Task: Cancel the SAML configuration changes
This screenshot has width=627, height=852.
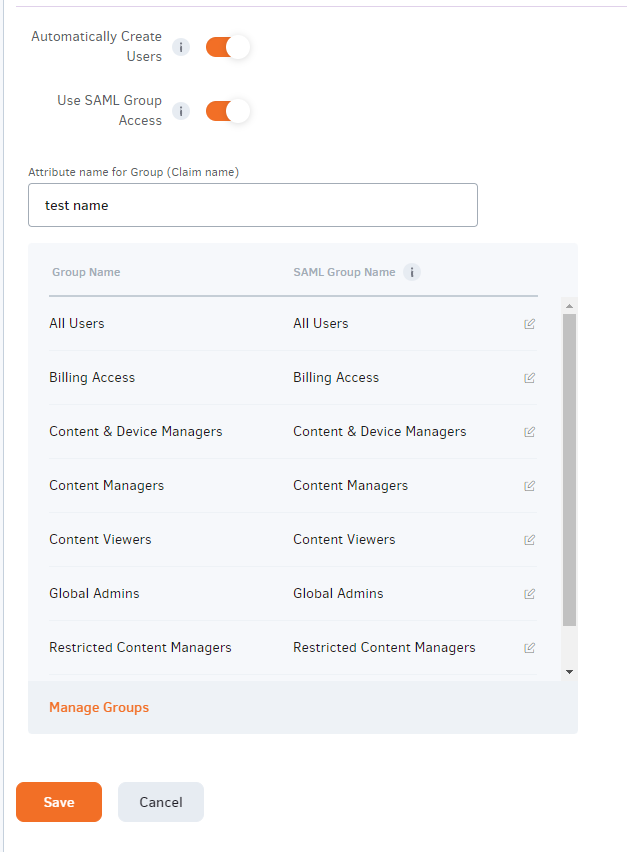Action: point(161,802)
